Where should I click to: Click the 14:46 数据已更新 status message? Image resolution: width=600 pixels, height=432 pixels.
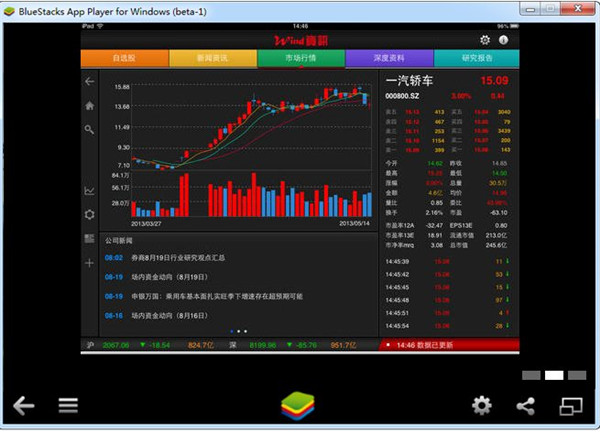tap(425, 345)
